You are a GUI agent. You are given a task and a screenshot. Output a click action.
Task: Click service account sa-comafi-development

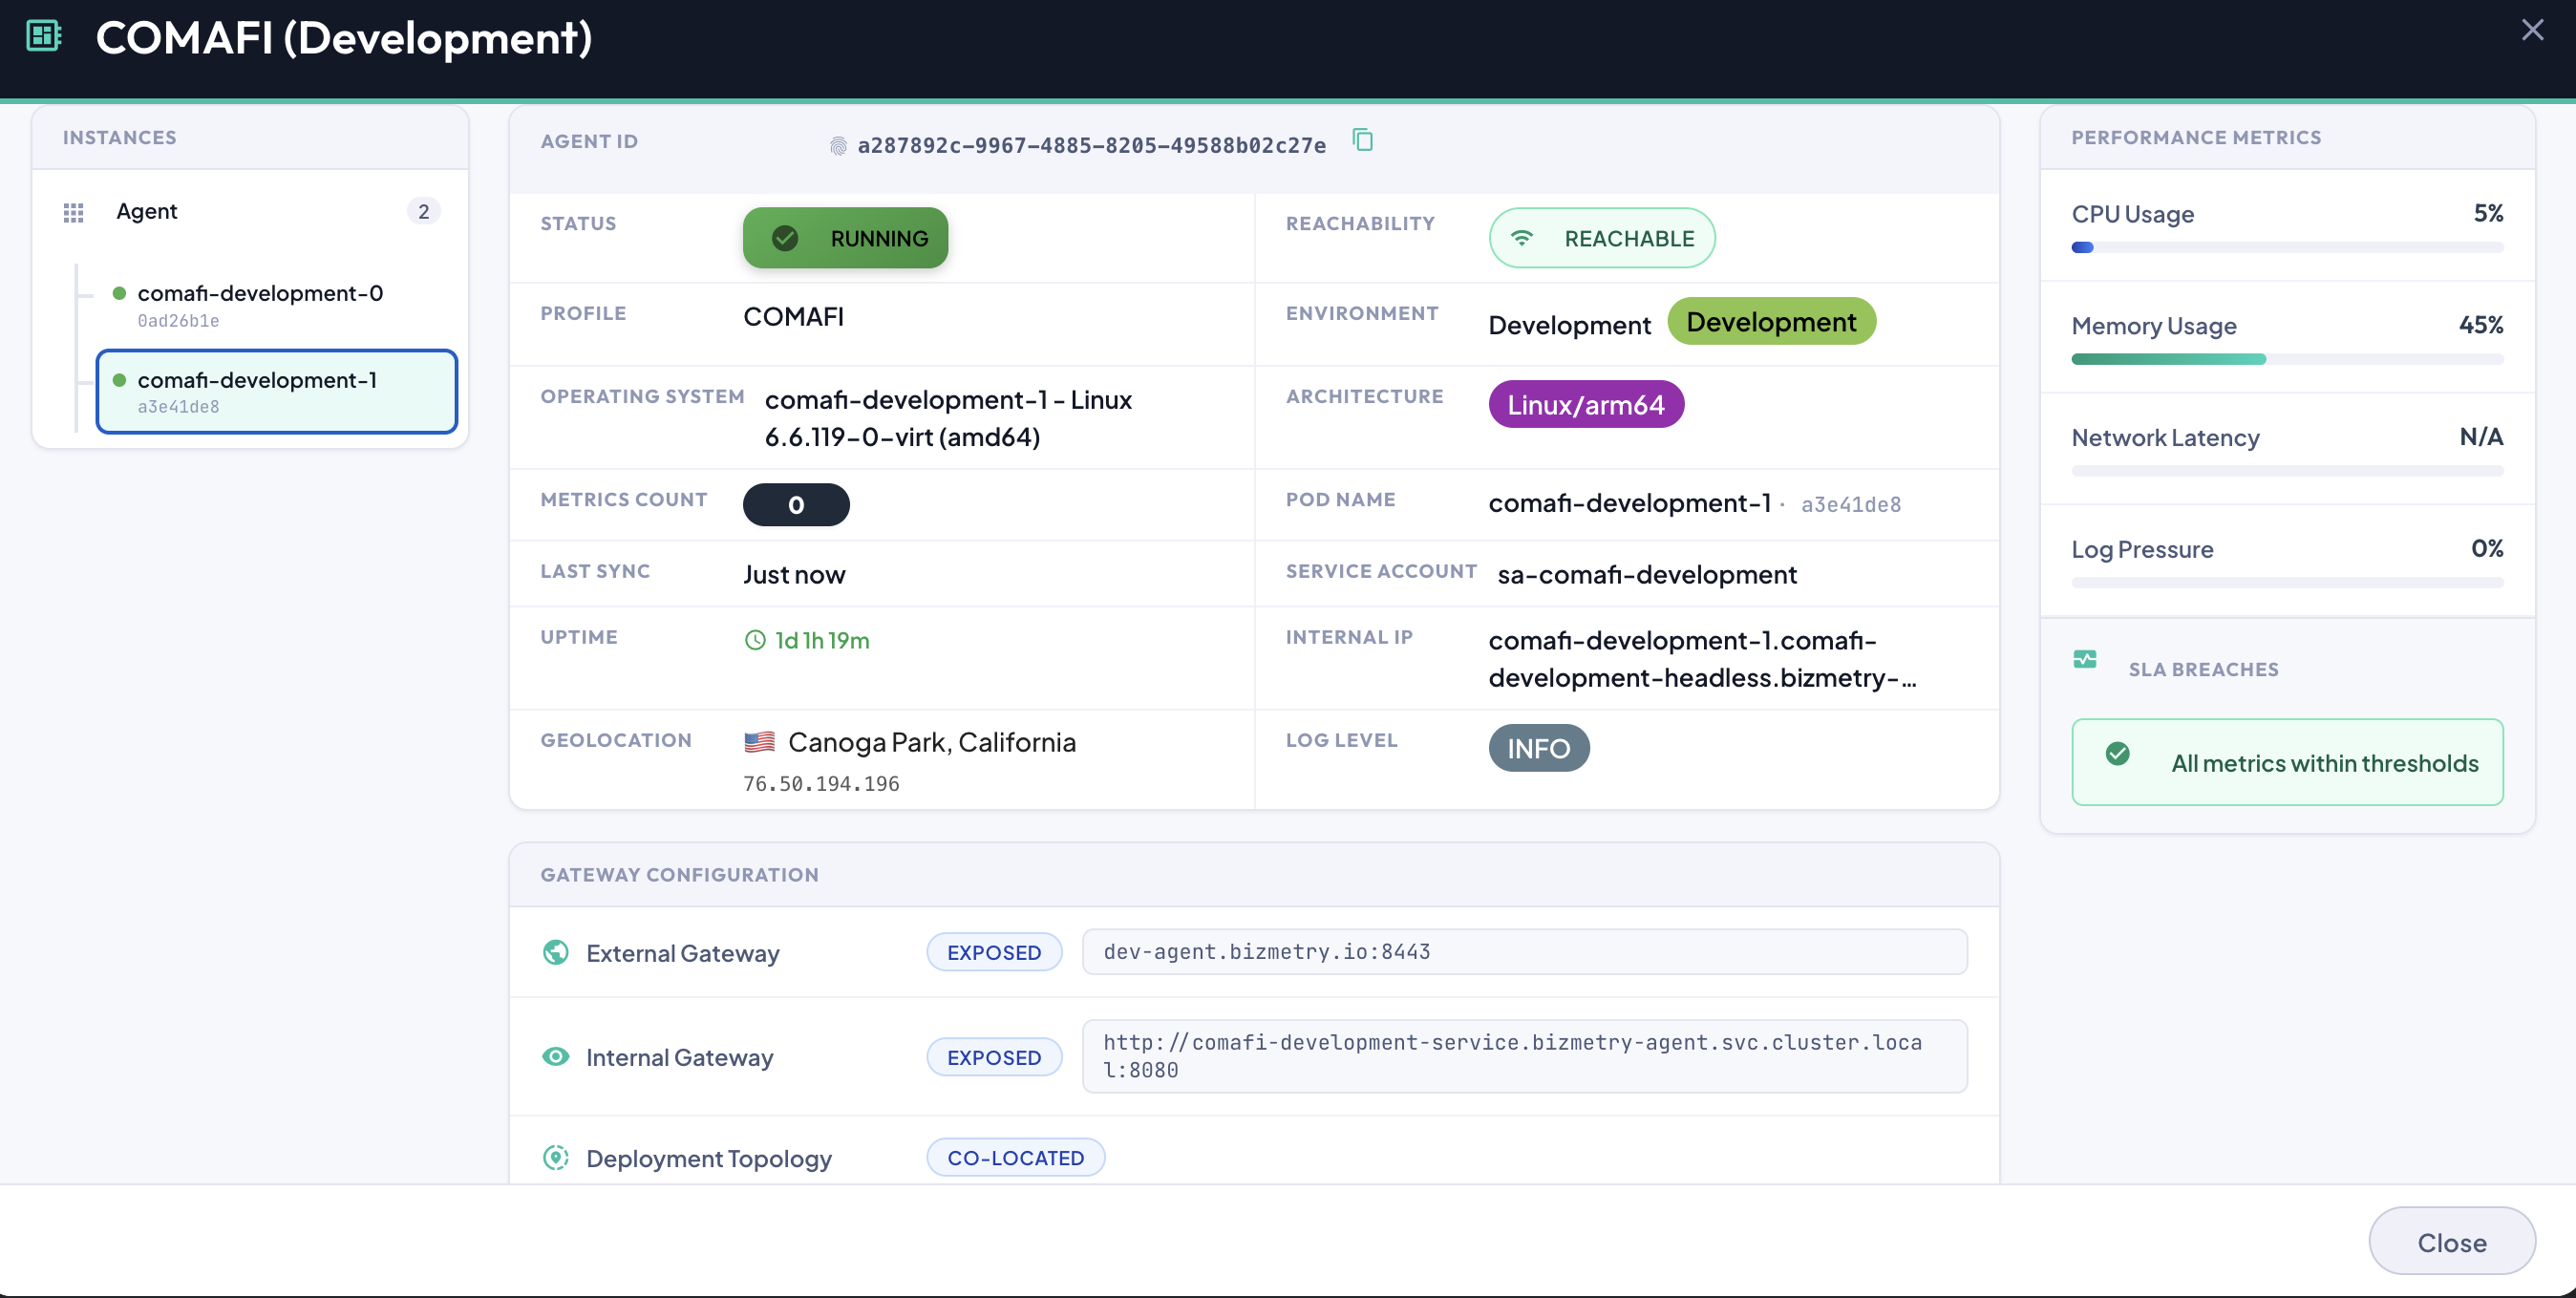(1647, 575)
